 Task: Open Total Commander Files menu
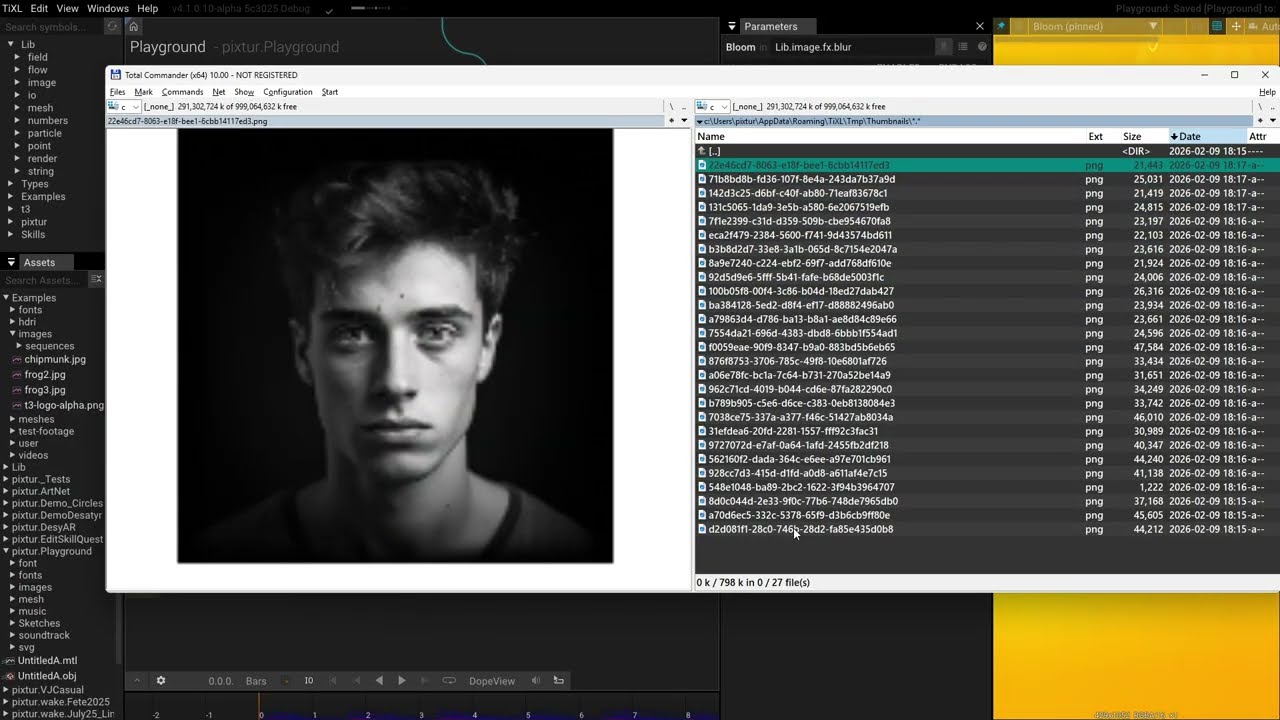coord(118,92)
